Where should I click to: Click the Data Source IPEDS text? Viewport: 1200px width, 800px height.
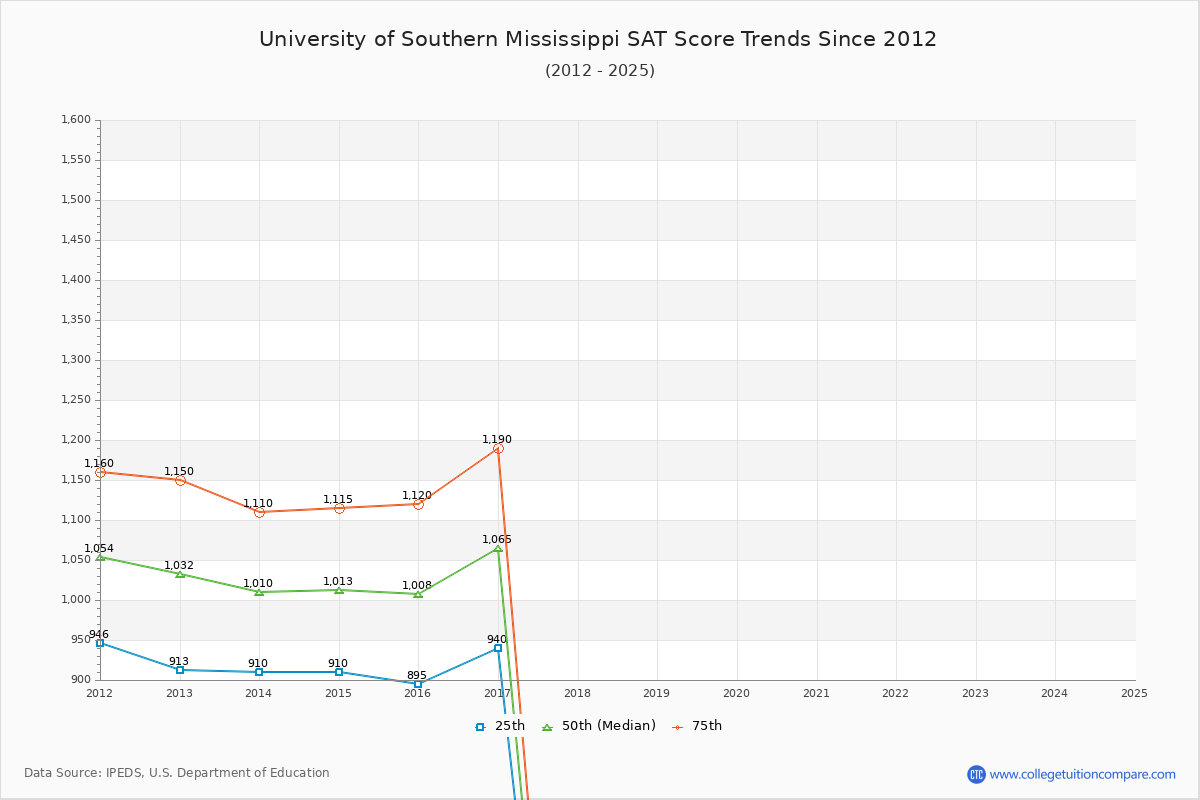coord(177,773)
